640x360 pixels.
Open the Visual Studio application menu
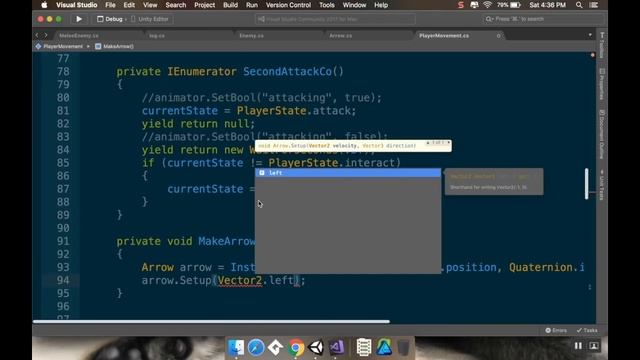[x=76, y=5]
